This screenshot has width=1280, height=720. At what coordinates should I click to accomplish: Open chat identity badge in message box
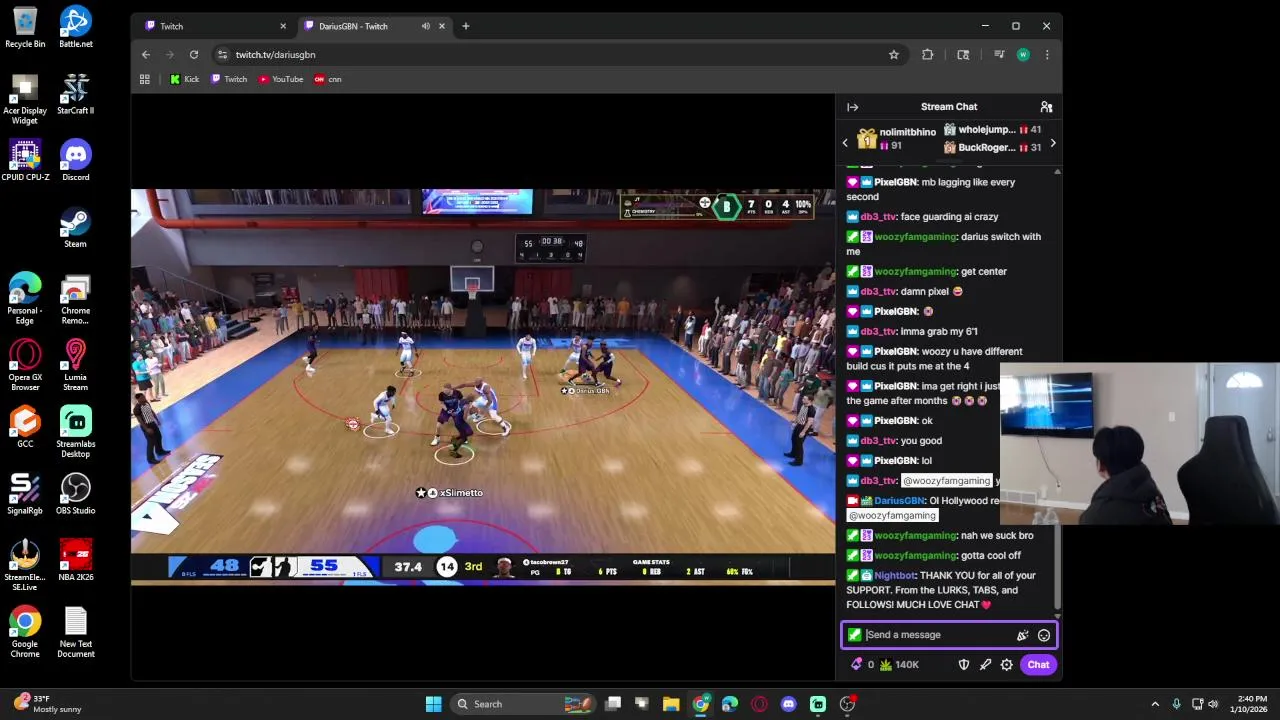pos(855,635)
